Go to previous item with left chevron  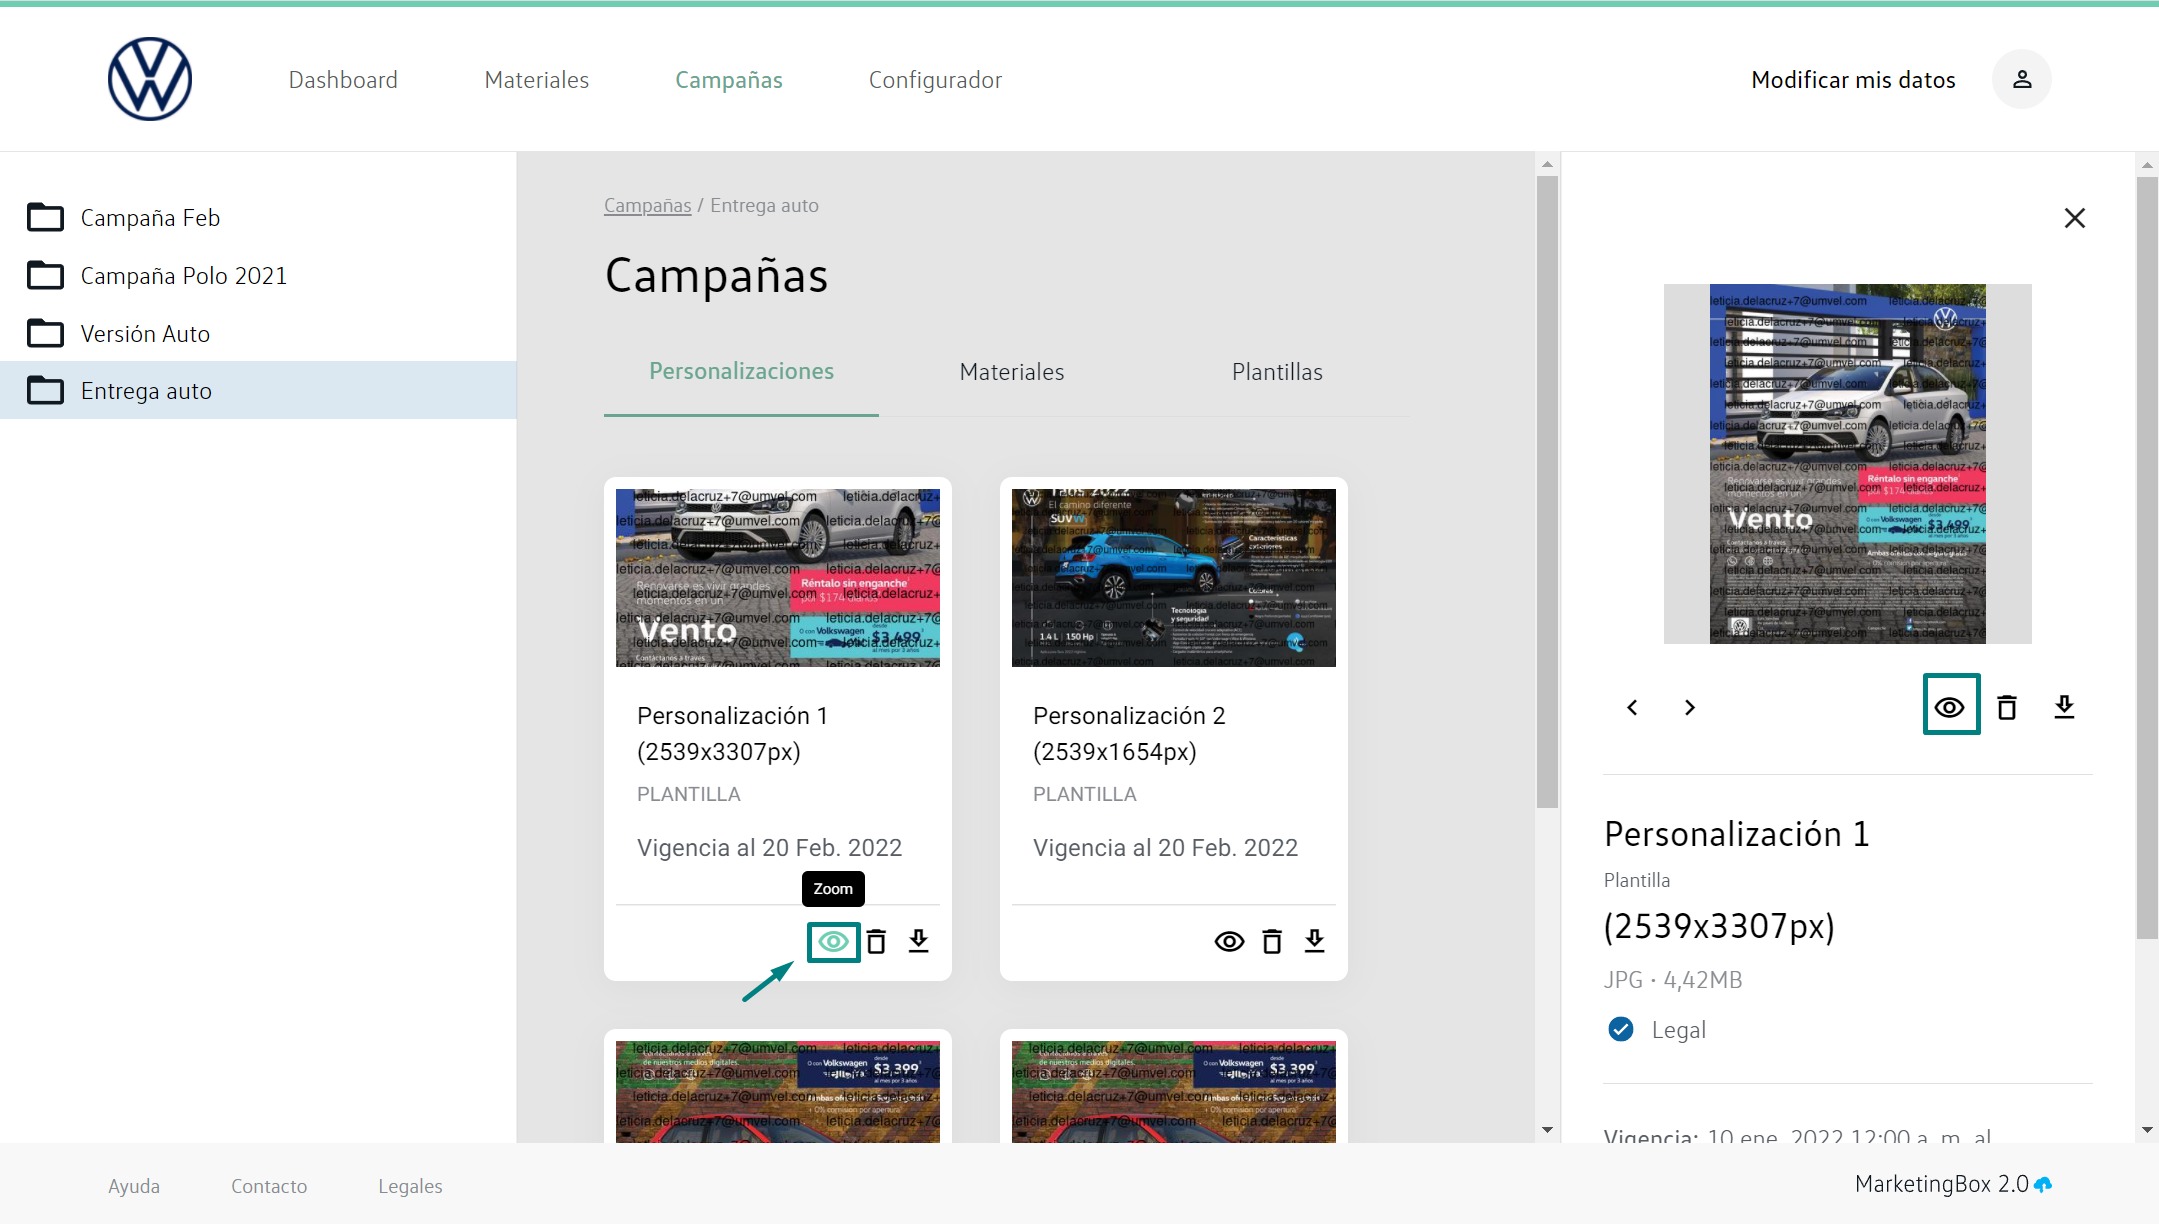[1632, 707]
